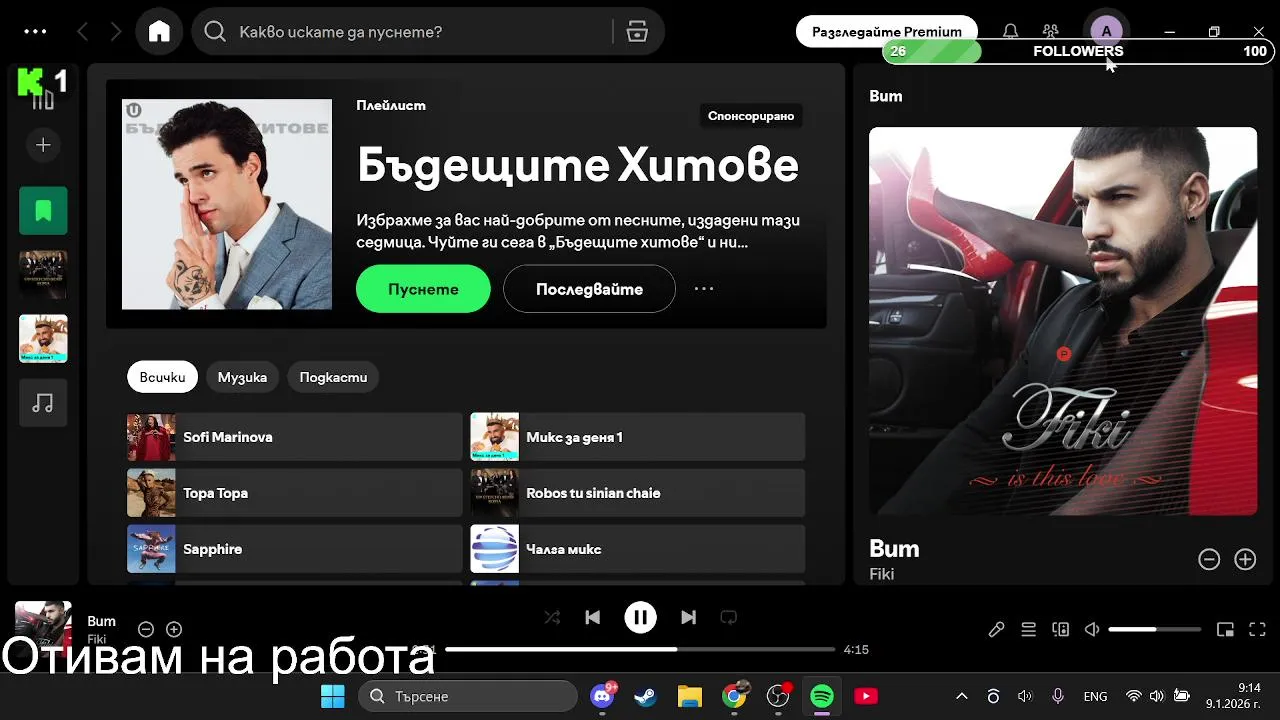Seek on the song progress bar
Image resolution: width=1280 pixels, height=720 pixels.
pyautogui.click(x=640, y=649)
